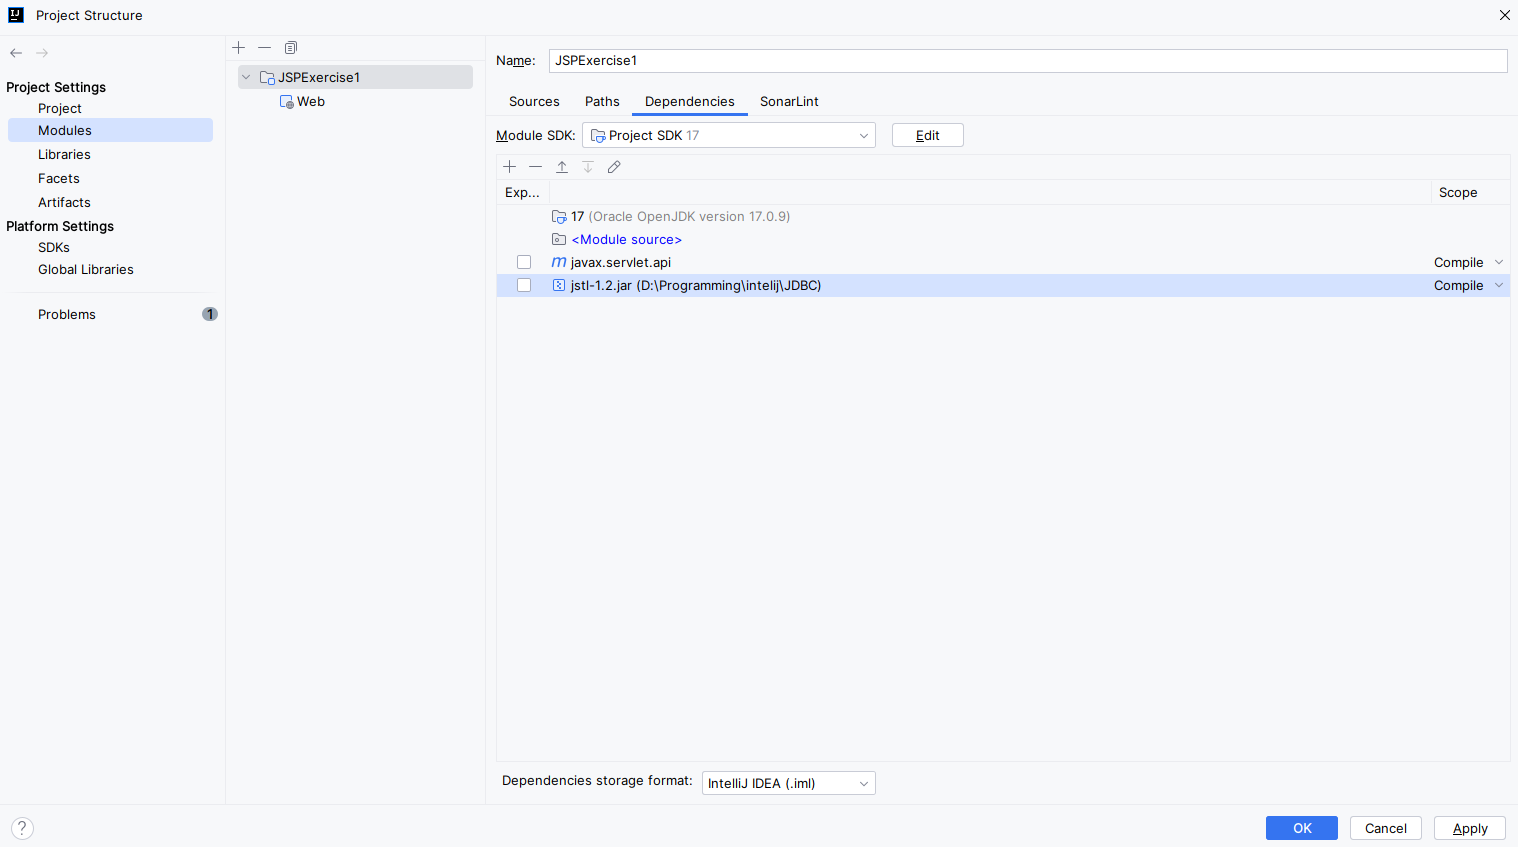Remove the selected dependency
This screenshot has width=1518, height=847.
click(x=536, y=167)
